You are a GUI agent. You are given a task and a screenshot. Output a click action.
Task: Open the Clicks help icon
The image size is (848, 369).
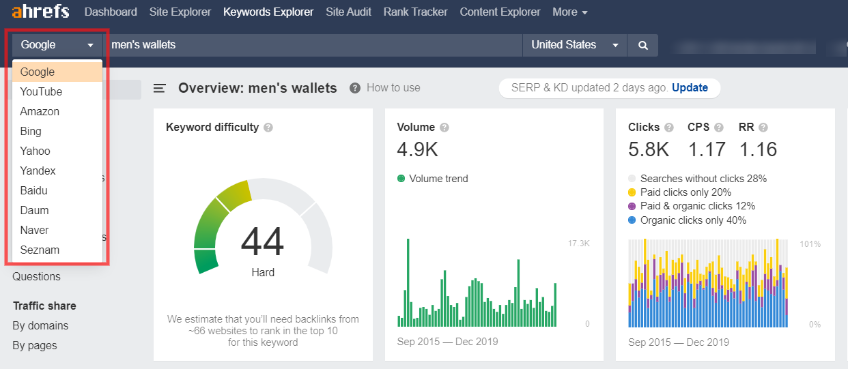point(669,128)
